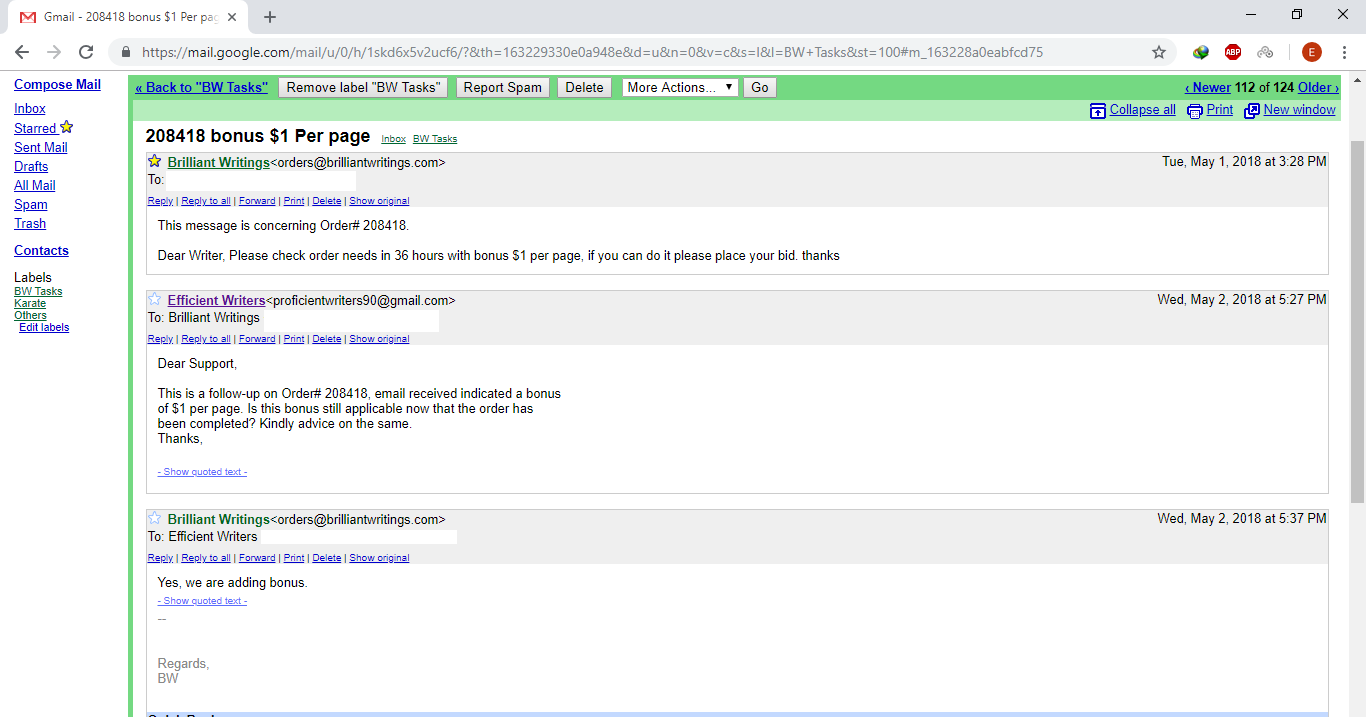Image resolution: width=1366 pixels, height=717 pixels.
Task: Go back to "BW Tasks" link
Action: pyautogui.click(x=201, y=87)
